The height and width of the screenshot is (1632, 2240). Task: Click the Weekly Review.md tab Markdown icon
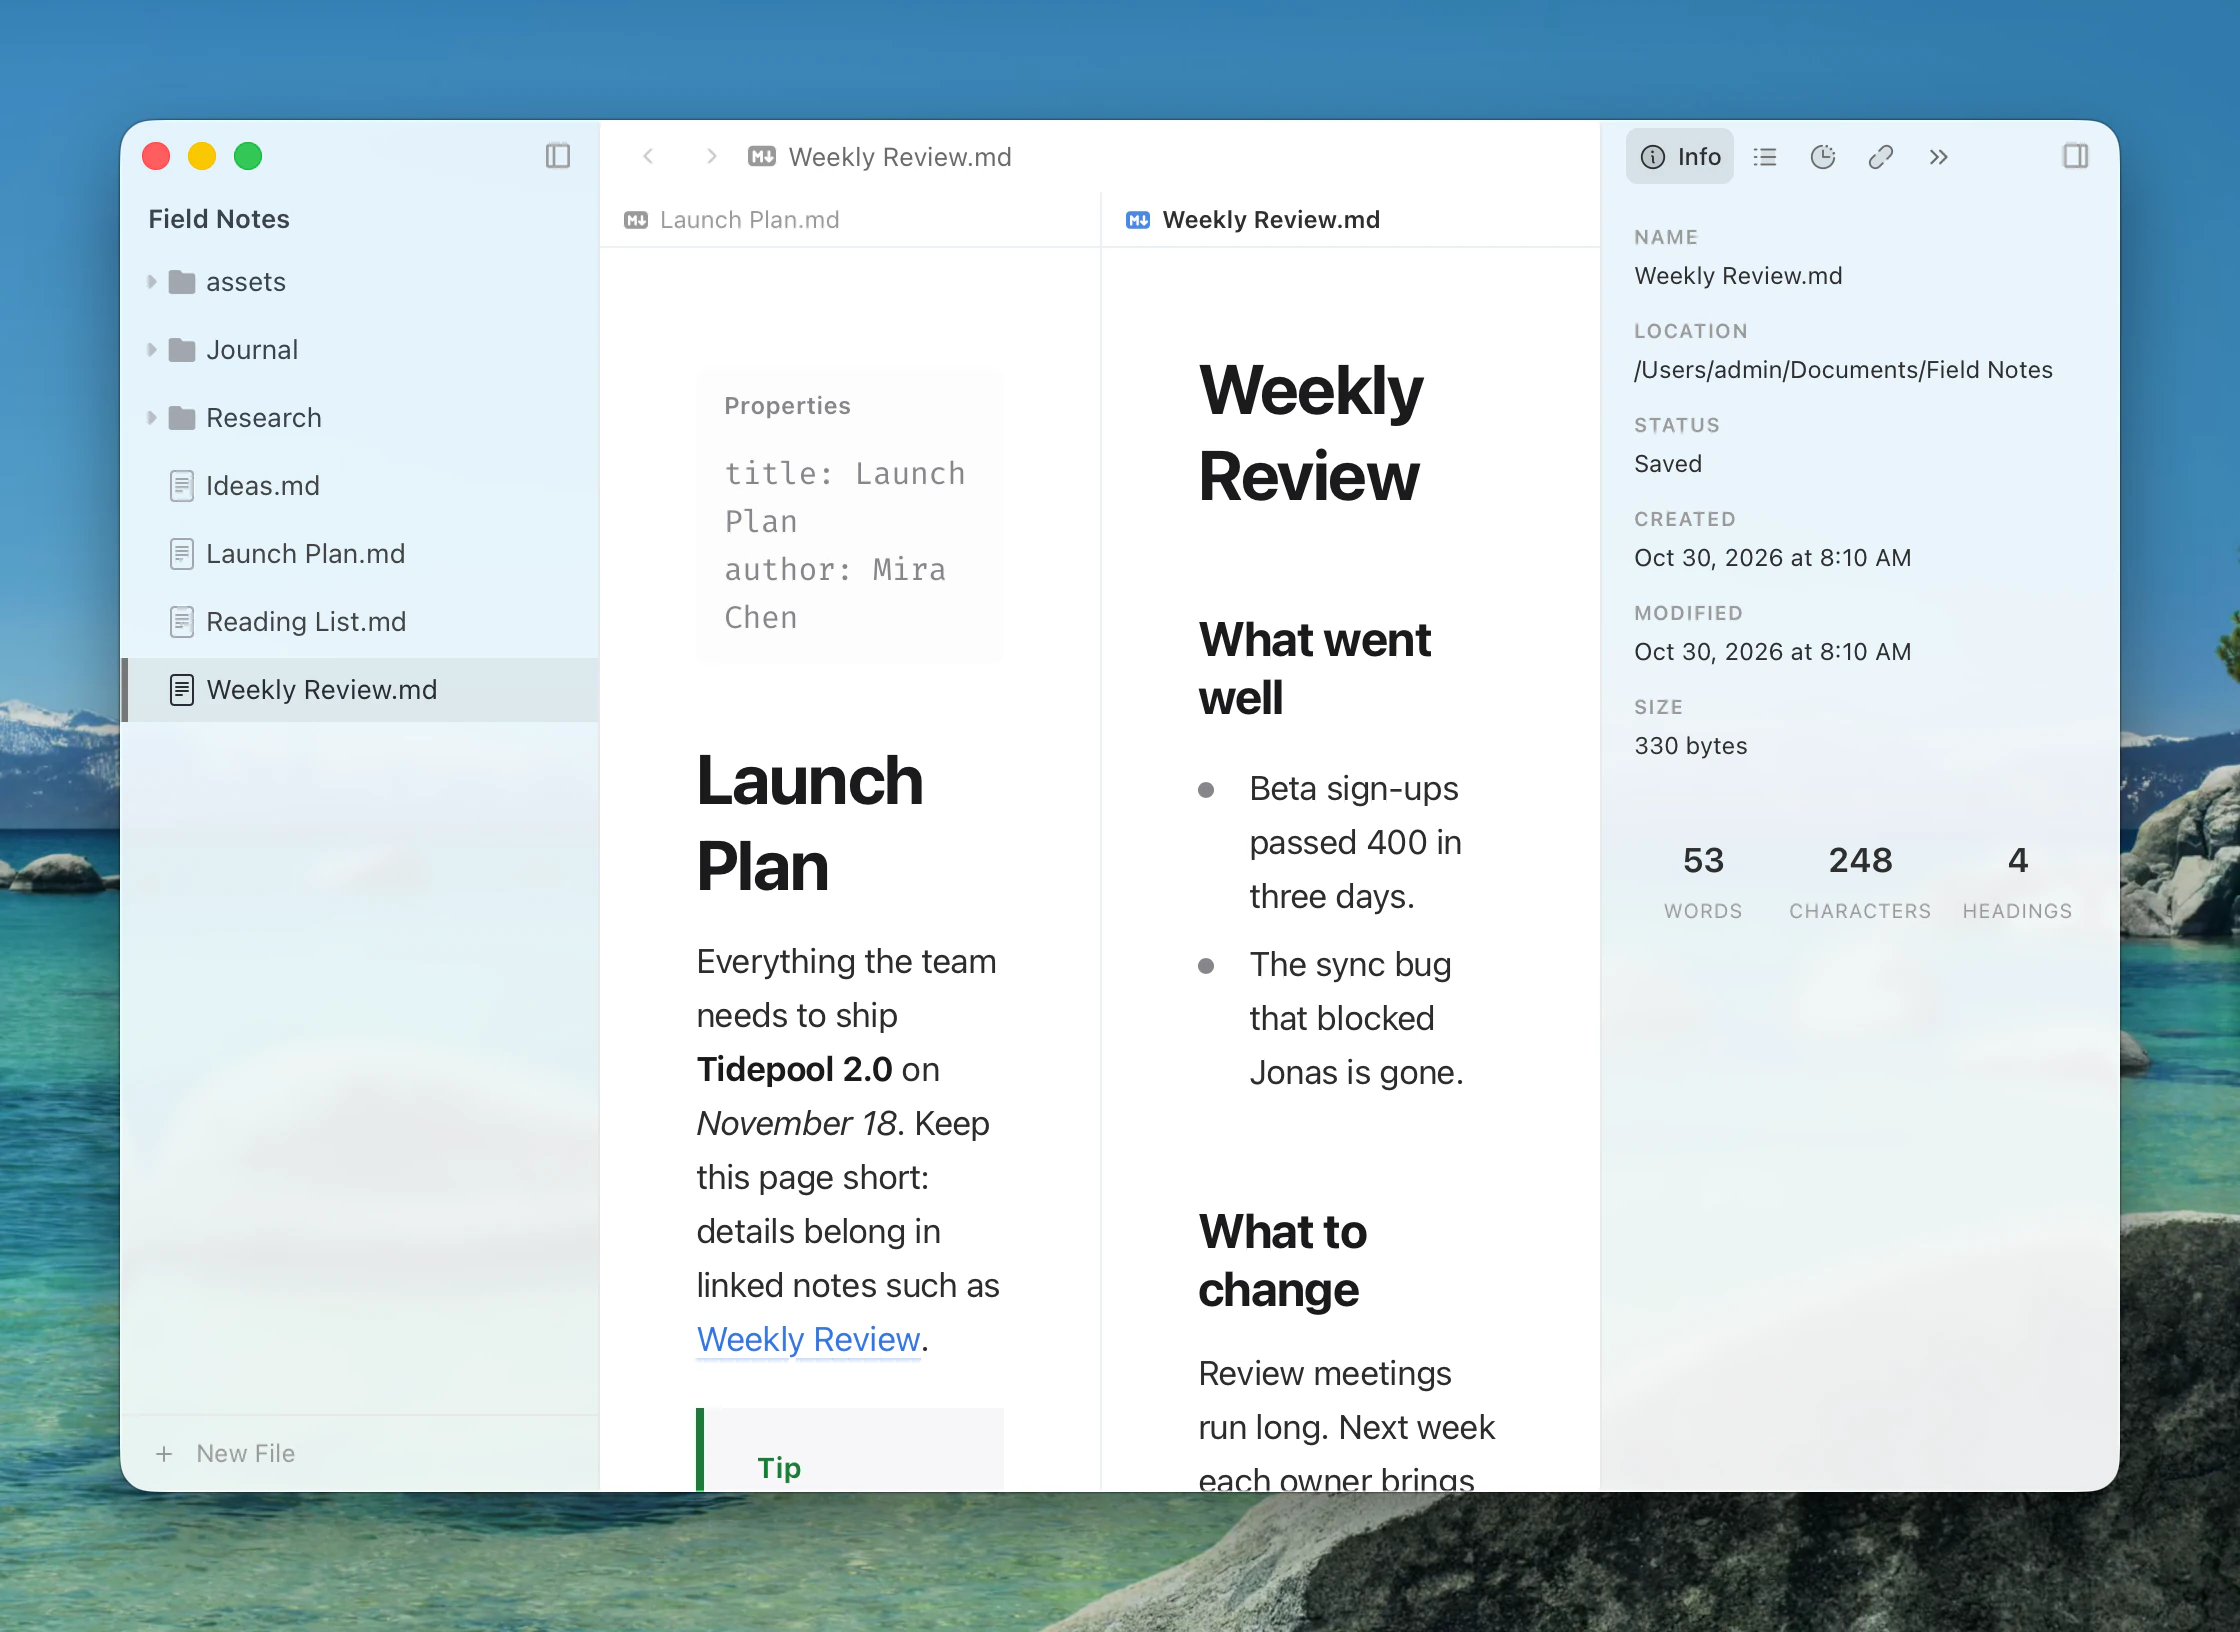pyautogui.click(x=1138, y=220)
